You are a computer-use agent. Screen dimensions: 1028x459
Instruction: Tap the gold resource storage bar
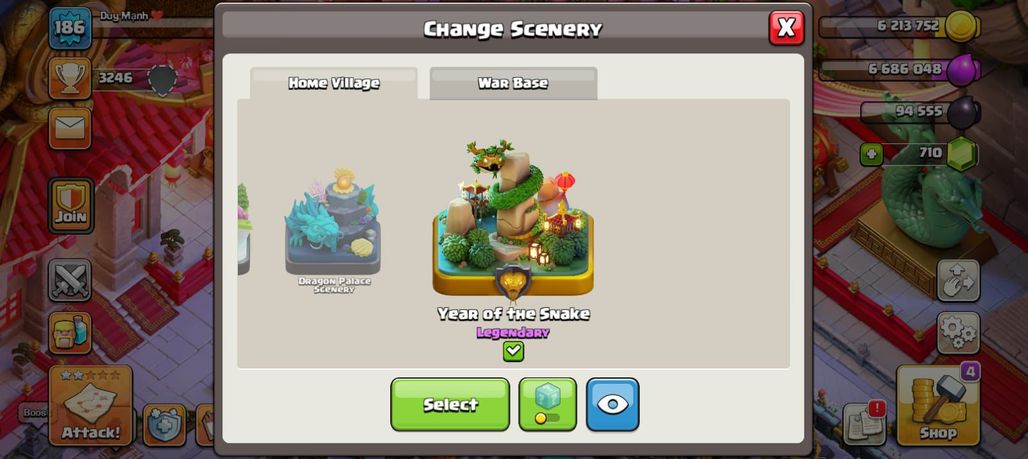click(x=899, y=27)
